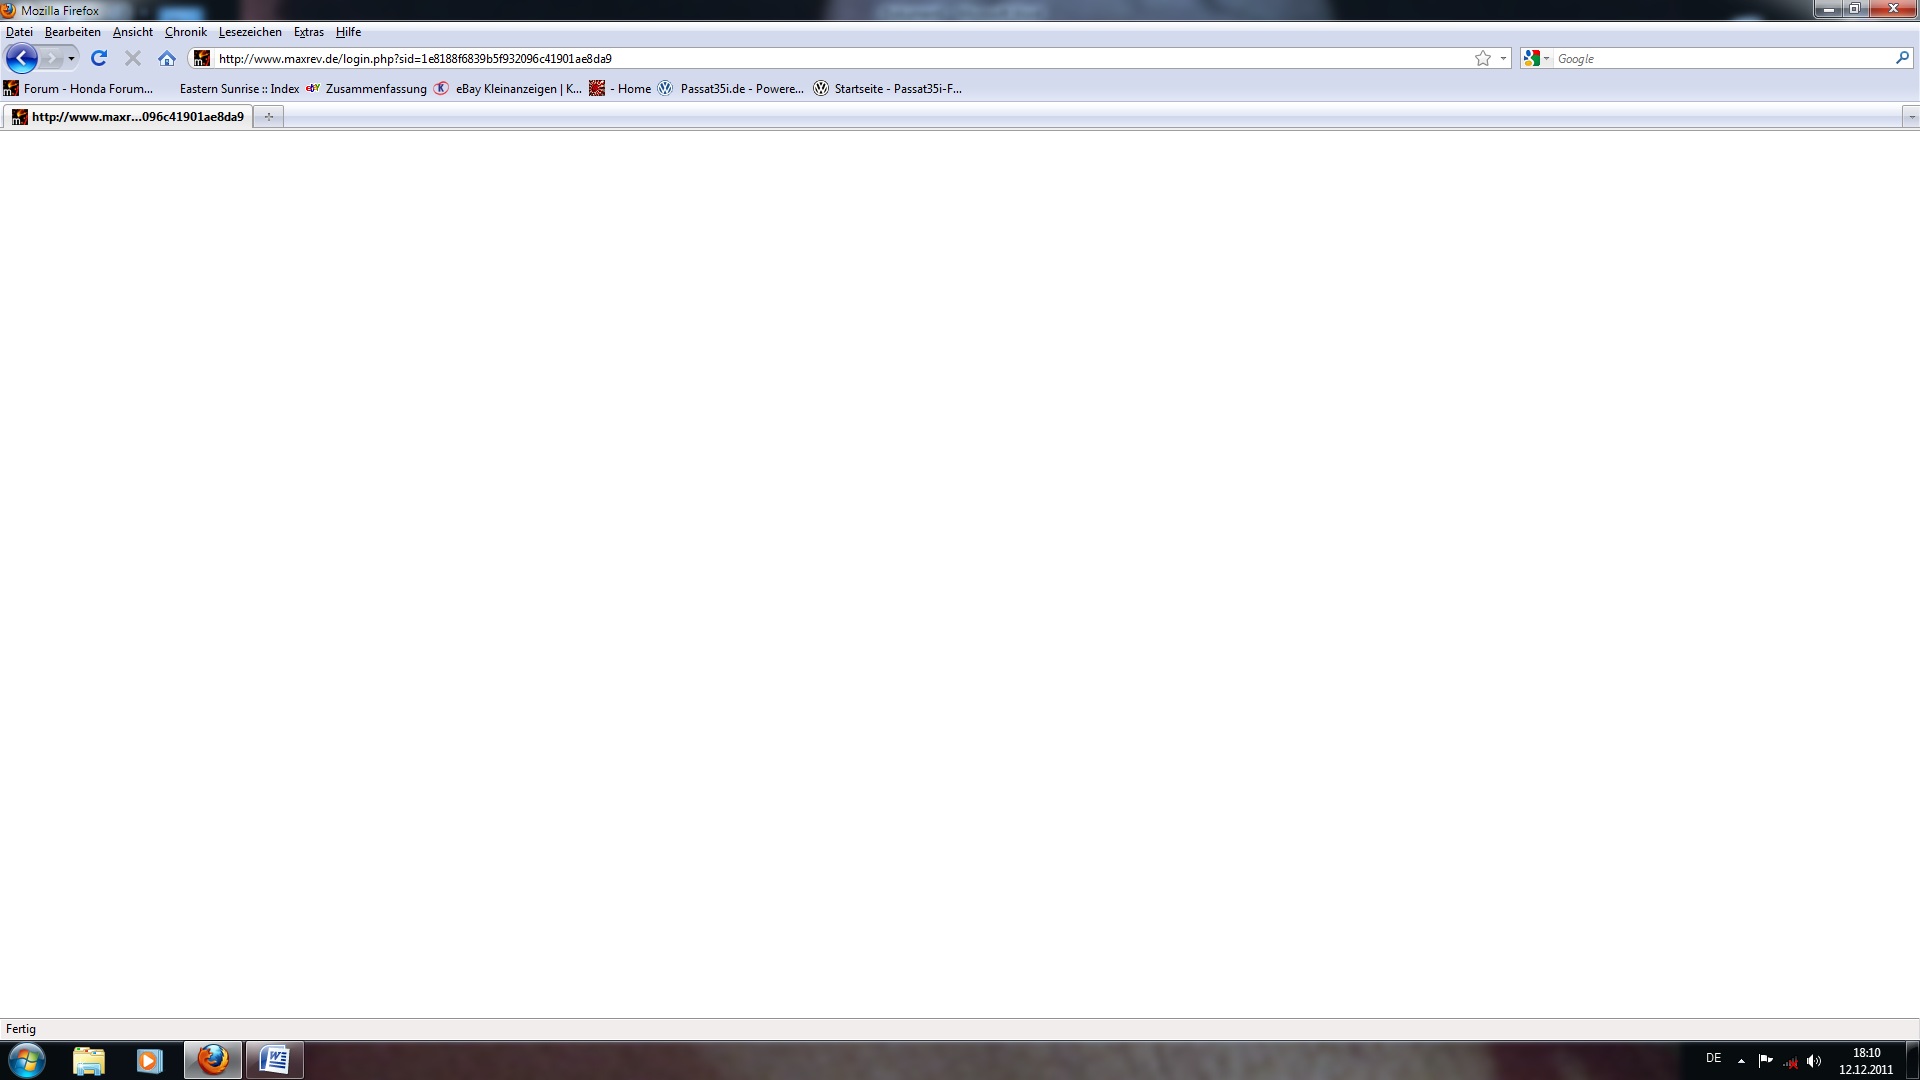1920x1080 pixels.
Task: Click the search magnifier icon
Action: coord(1902,58)
